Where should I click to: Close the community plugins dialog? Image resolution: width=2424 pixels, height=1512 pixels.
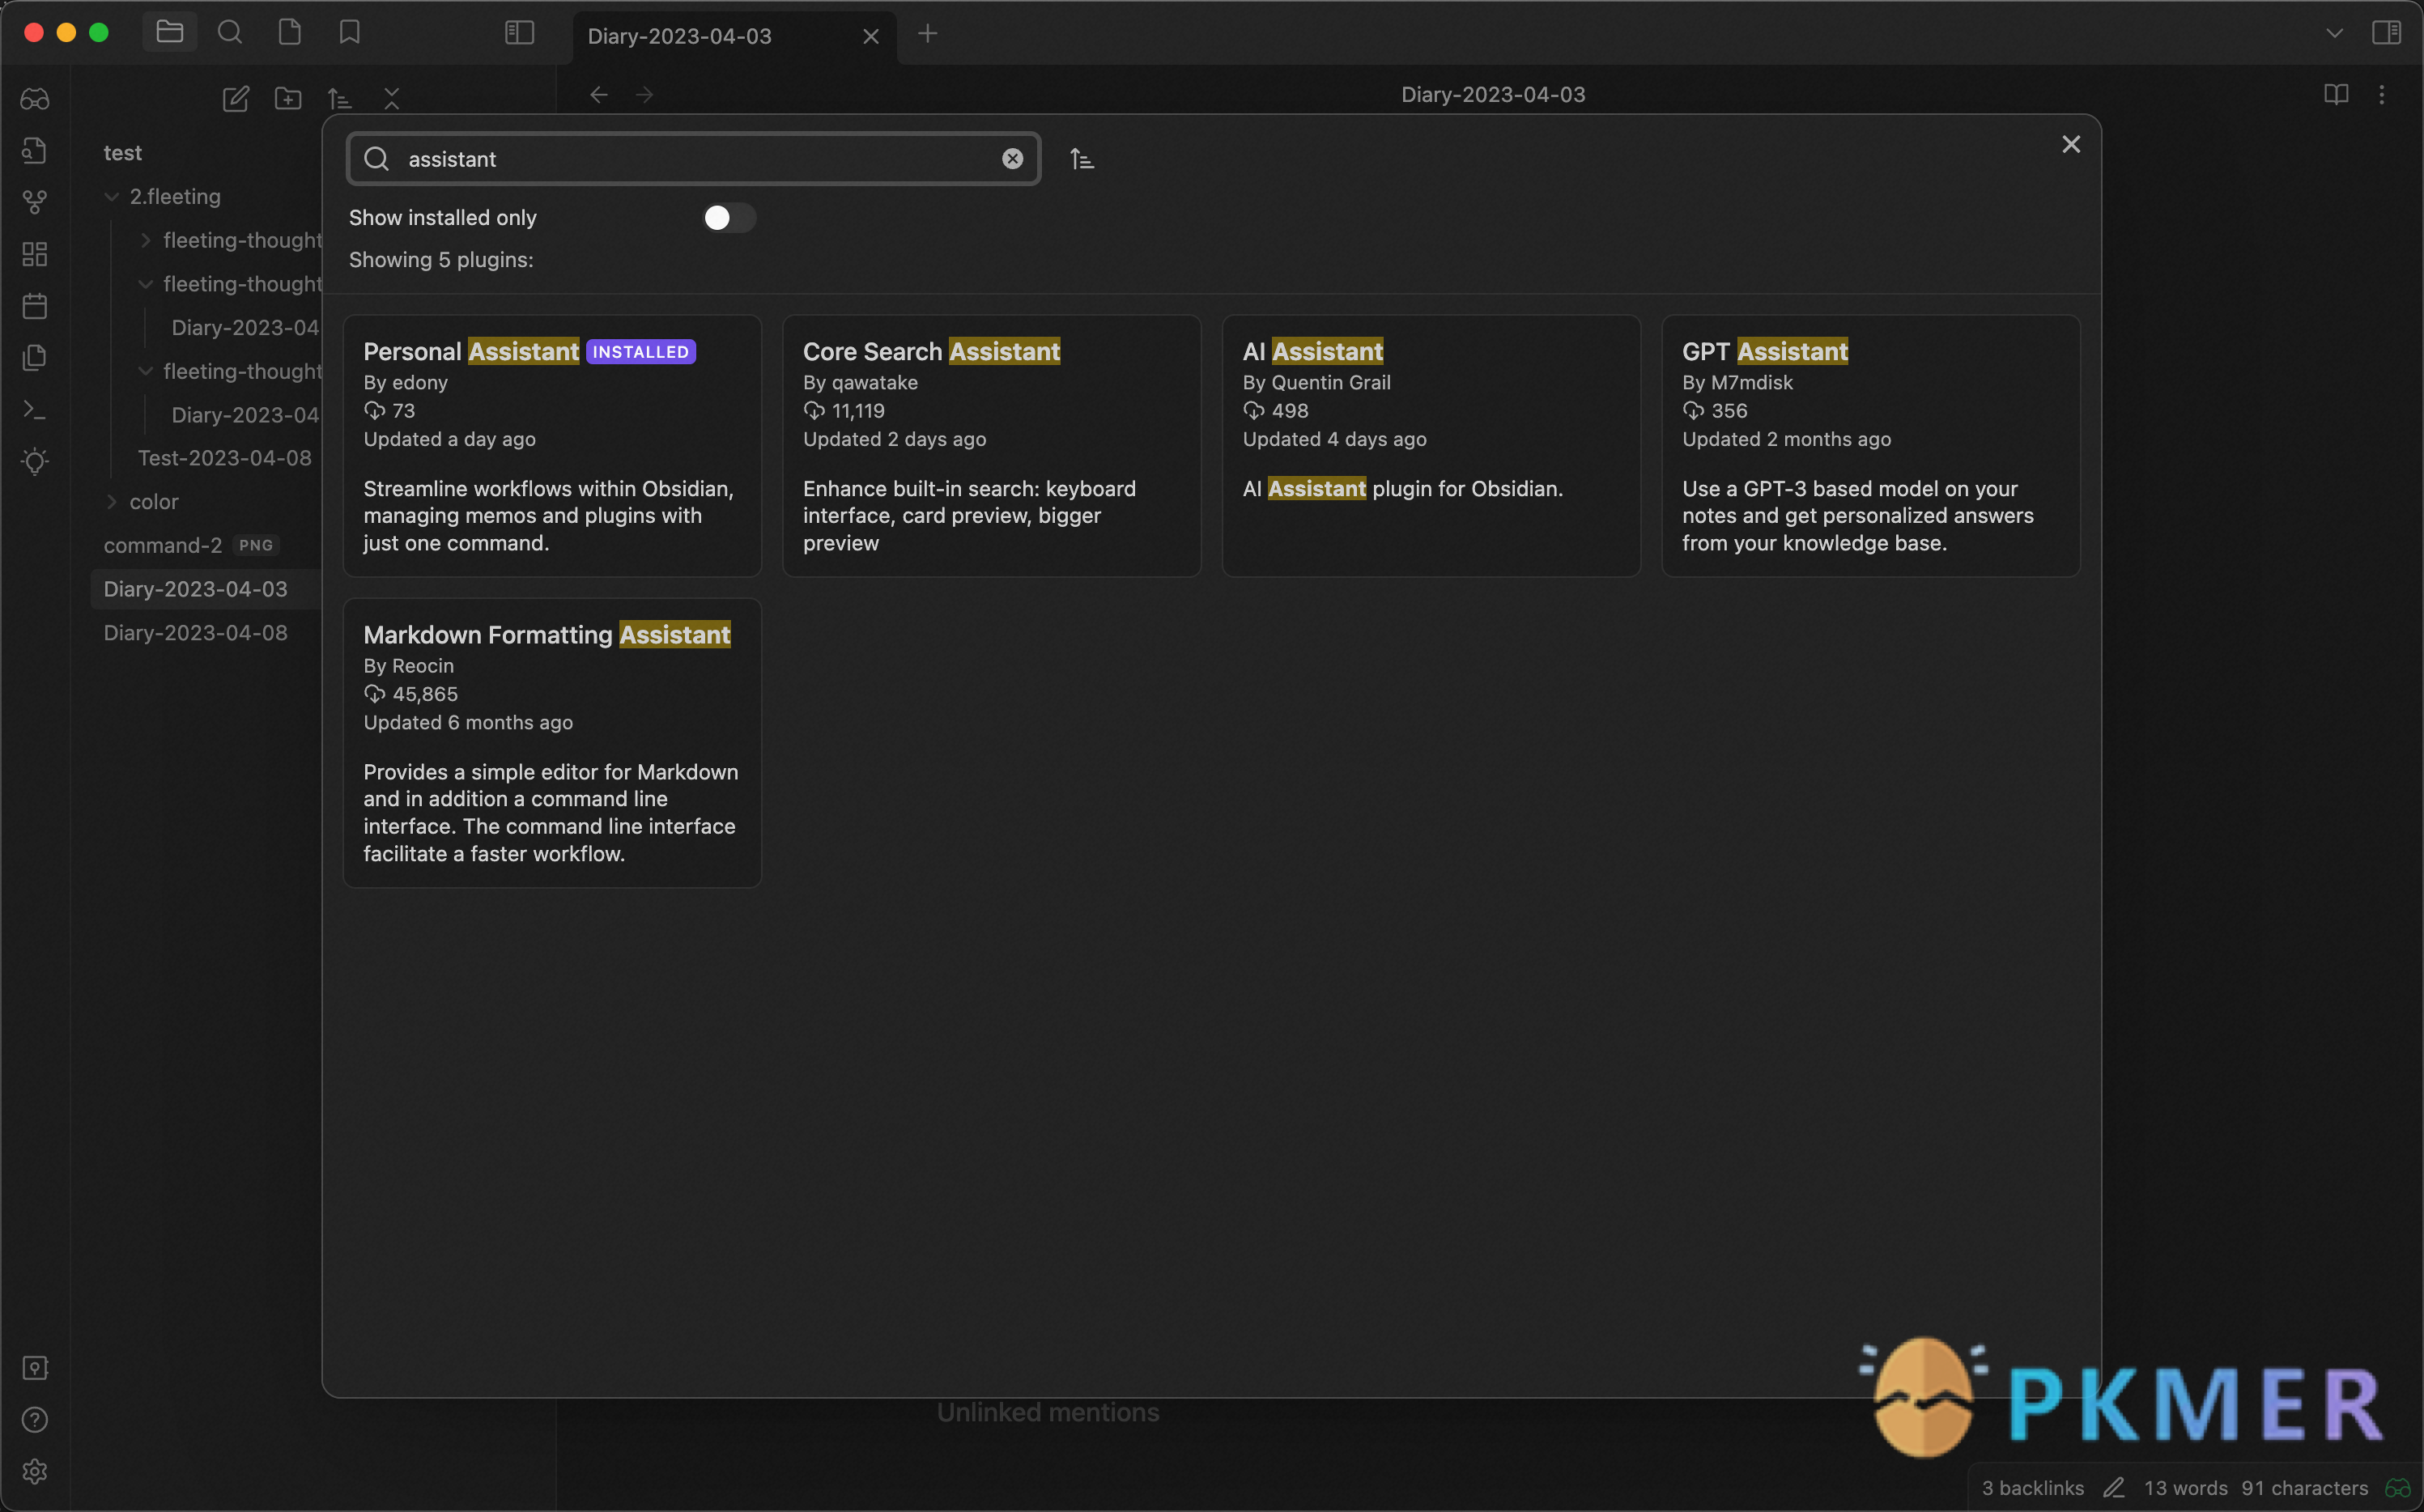pyautogui.click(x=2070, y=145)
